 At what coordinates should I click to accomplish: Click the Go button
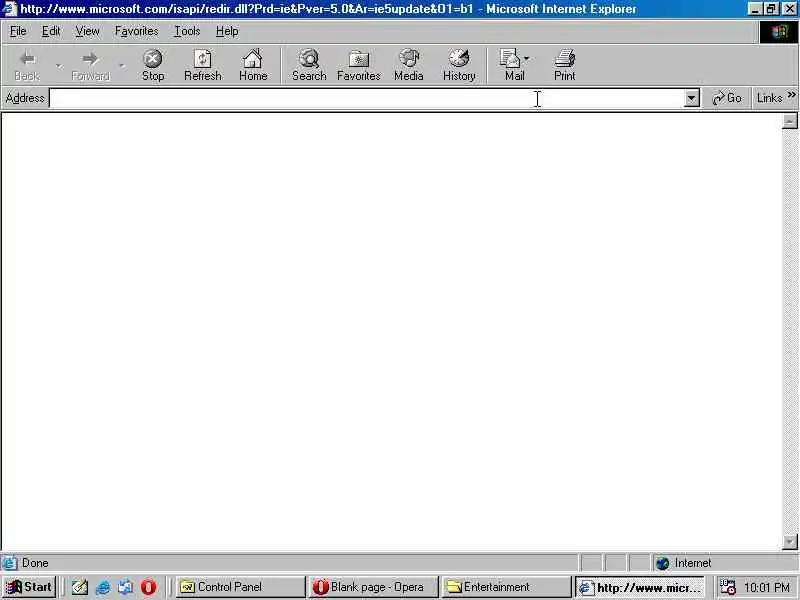tap(727, 98)
